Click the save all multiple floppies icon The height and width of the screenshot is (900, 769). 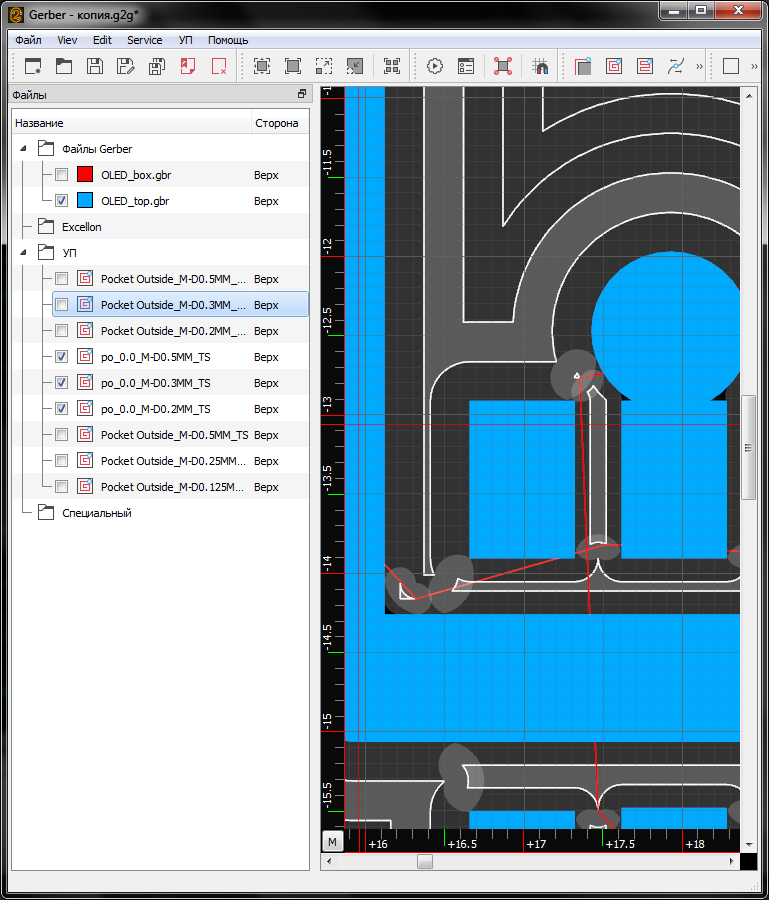[157, 66]
